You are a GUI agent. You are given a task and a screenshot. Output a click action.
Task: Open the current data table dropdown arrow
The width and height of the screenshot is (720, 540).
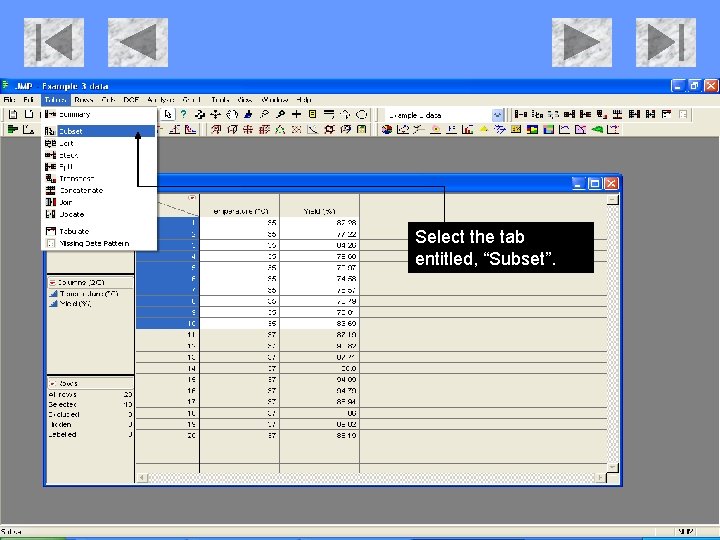point(497,115)
